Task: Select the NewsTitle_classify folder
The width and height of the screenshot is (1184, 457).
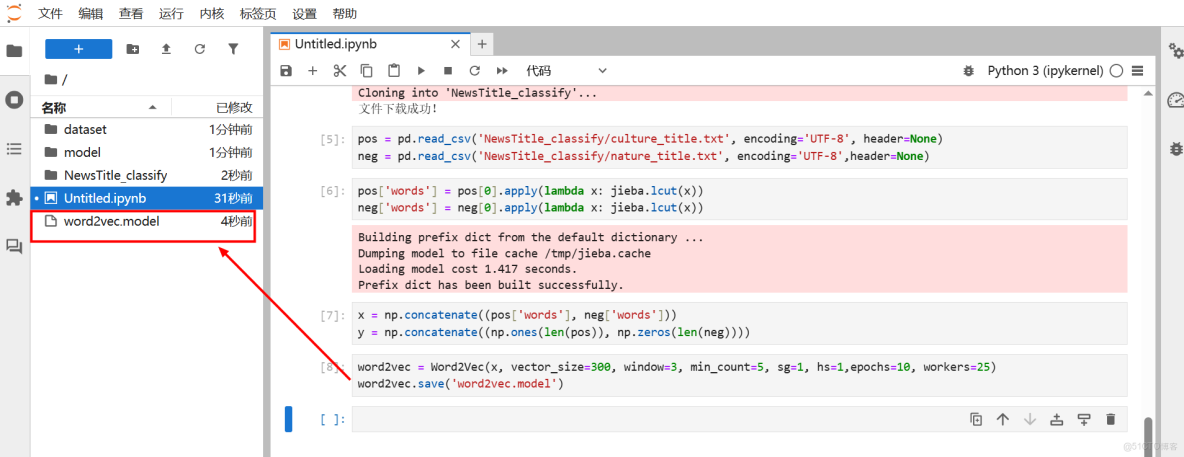Action: (x=146, y=175)
